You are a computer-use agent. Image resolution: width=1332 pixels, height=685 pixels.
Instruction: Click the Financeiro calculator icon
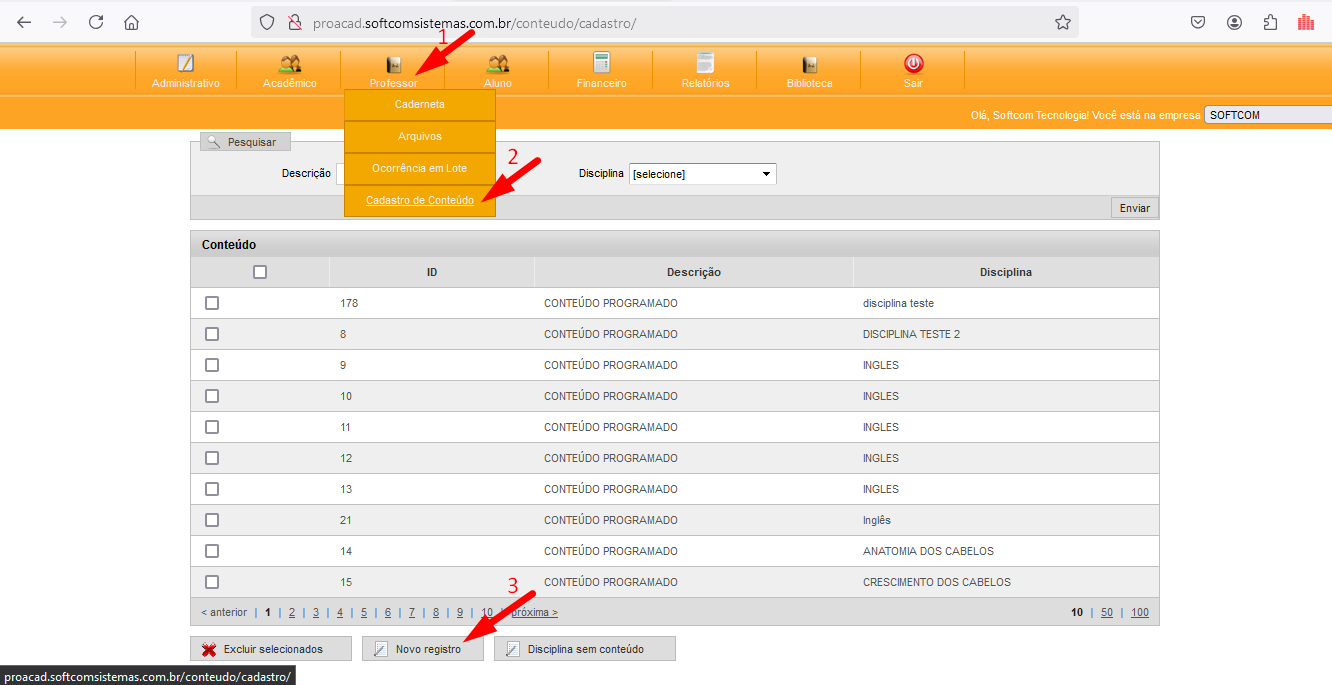point(601,64)
